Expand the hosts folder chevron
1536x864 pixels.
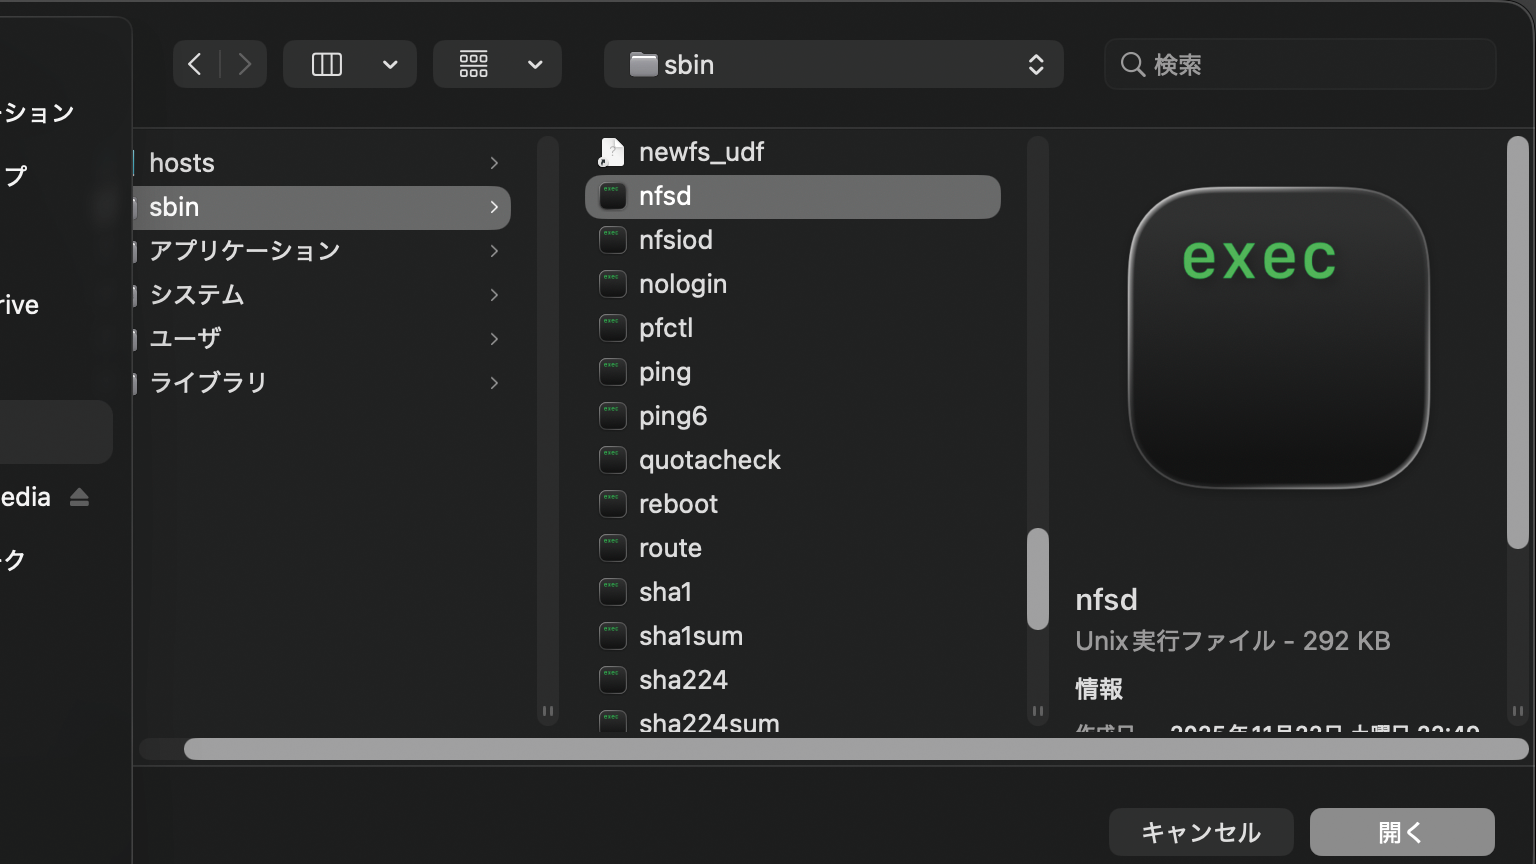(x=494, y=163)
